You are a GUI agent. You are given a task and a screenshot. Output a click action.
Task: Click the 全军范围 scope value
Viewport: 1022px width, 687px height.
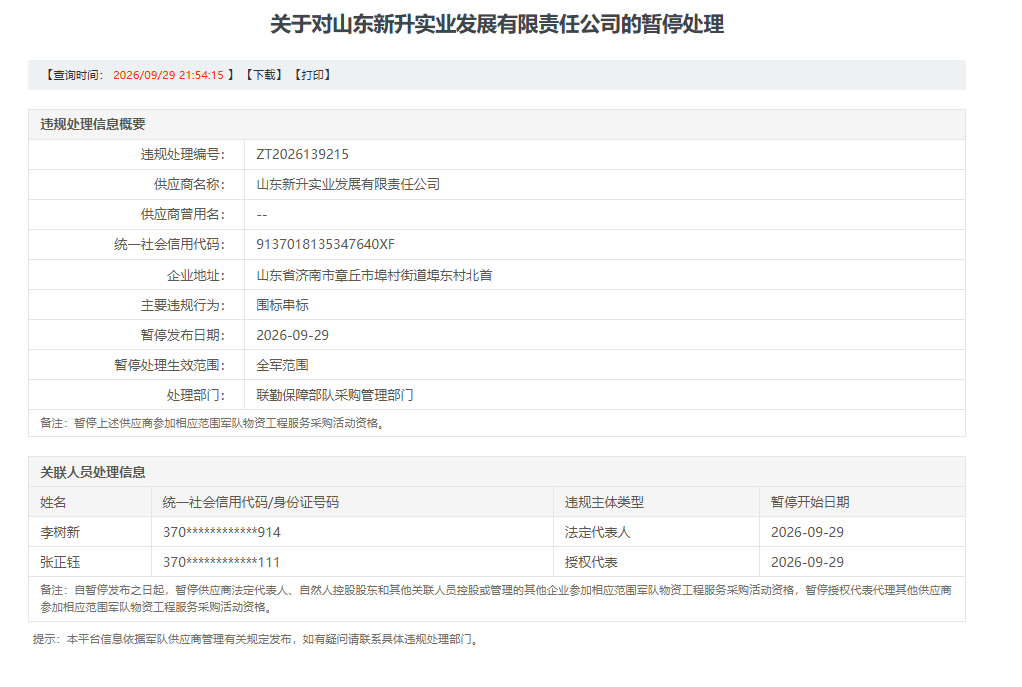[x=282, y=365]
